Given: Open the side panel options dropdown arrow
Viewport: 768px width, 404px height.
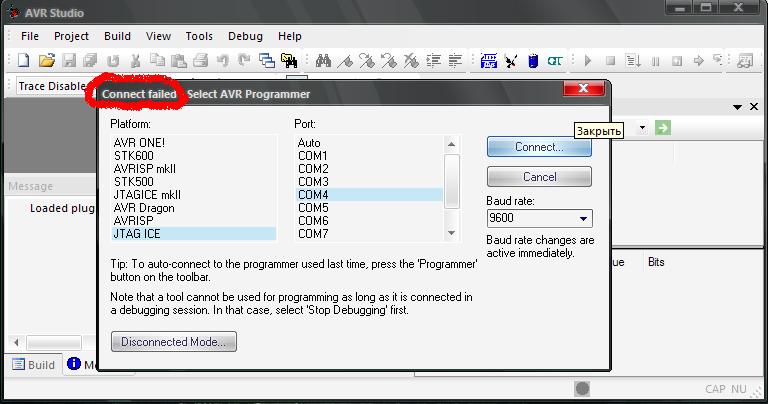Looking at the screenshot, I should pos(737,107).
